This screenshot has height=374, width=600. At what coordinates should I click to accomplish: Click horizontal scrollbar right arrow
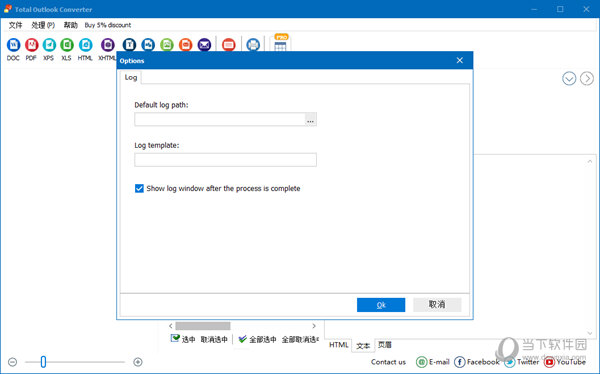(314, 326)
